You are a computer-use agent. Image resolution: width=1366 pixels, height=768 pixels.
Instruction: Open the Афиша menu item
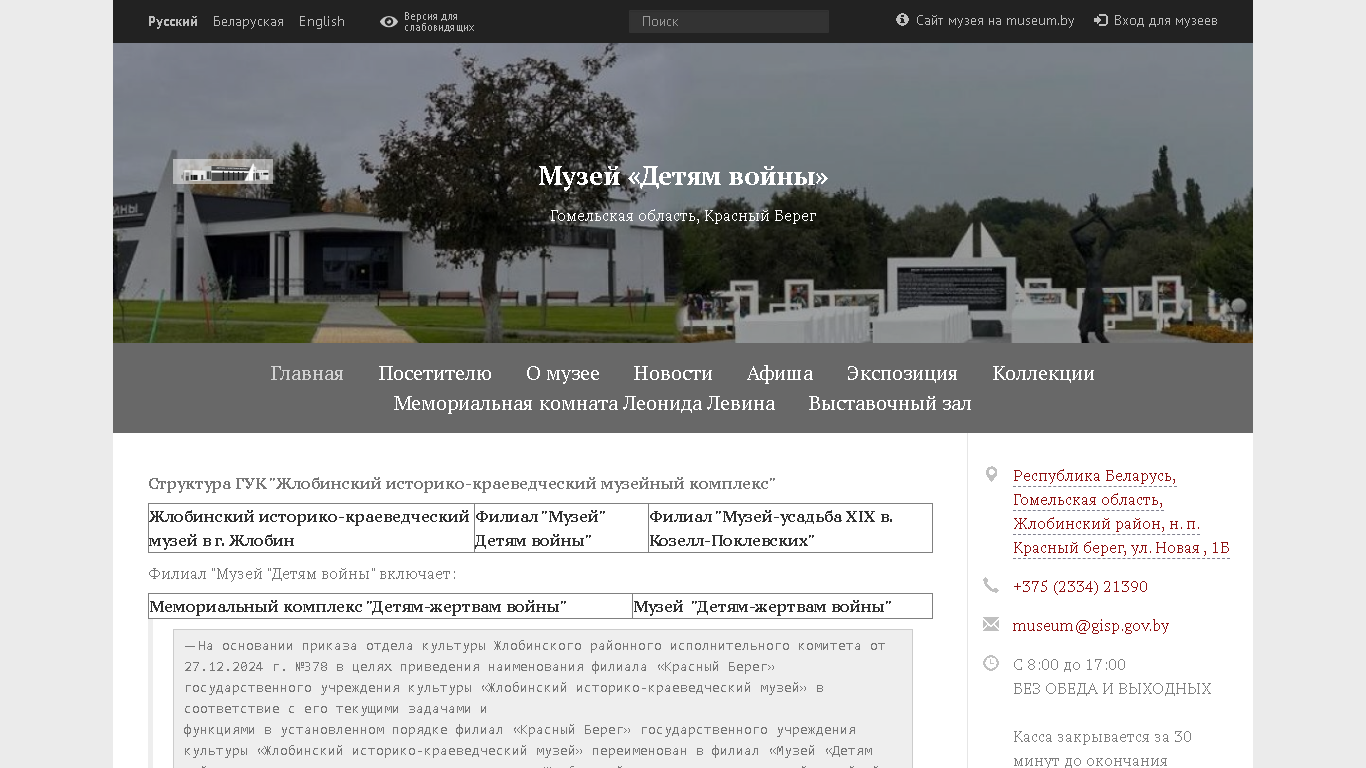point(780,373)
